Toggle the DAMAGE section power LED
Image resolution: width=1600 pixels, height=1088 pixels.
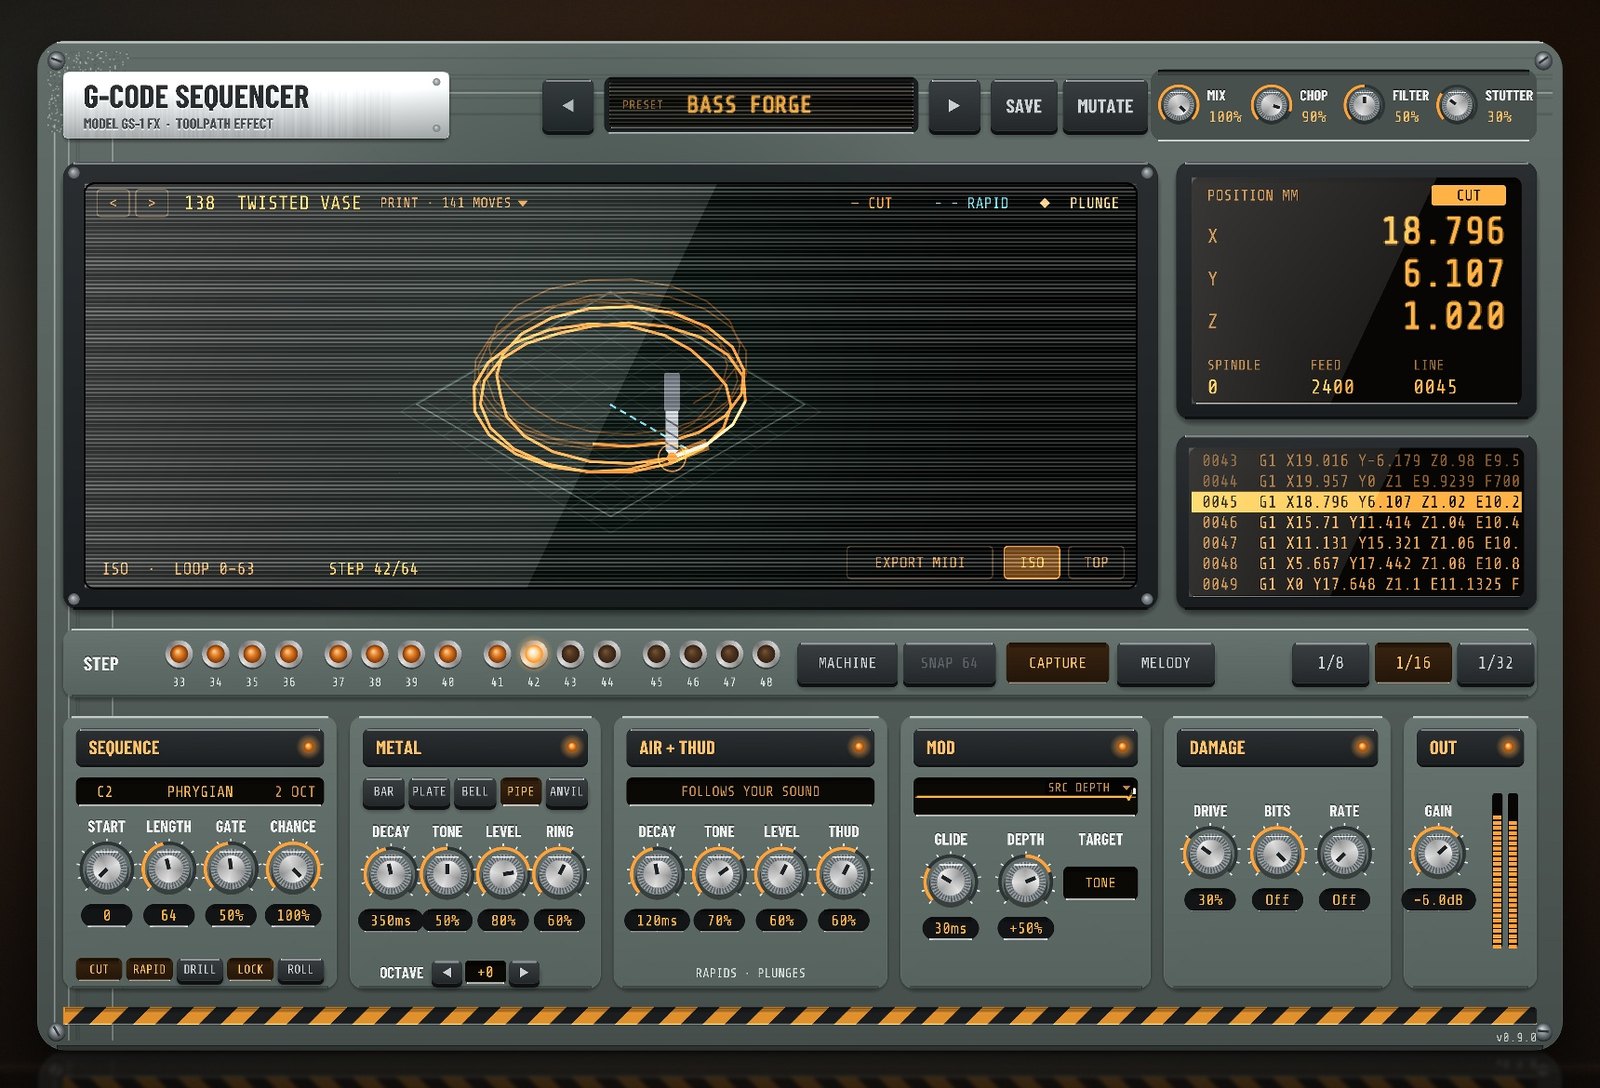tap(1361, 747)
